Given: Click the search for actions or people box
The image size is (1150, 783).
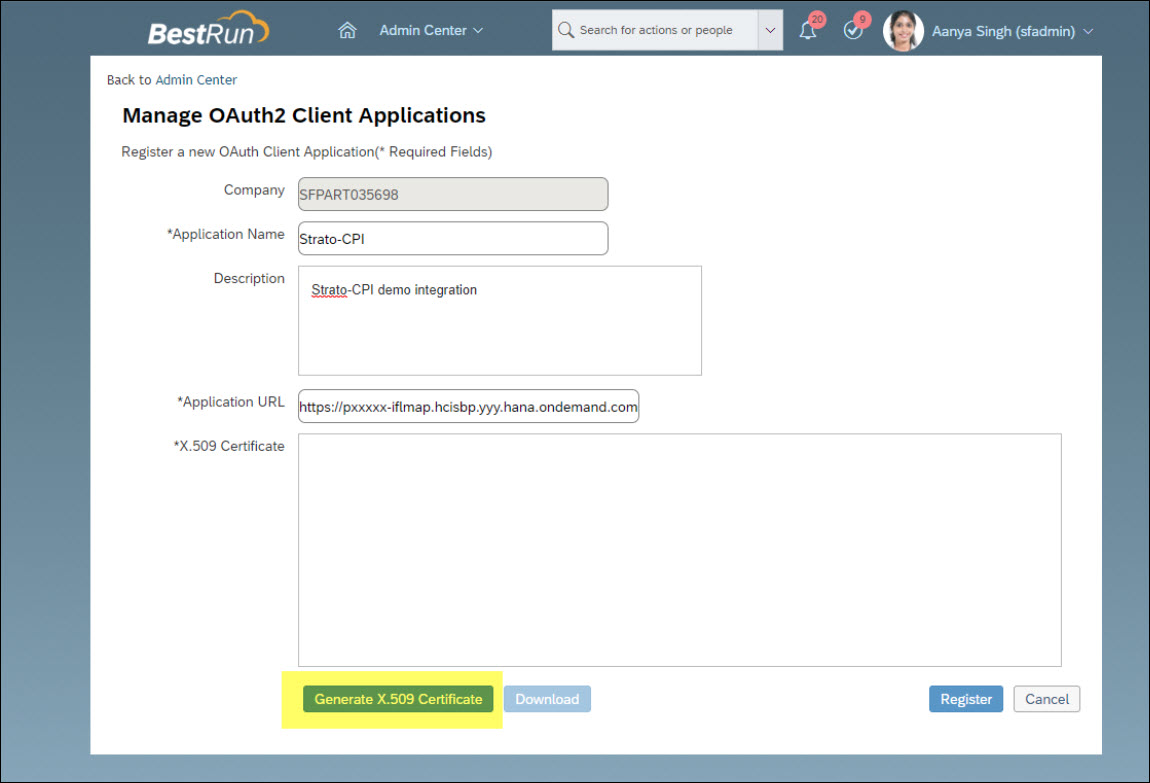Looking at the screenshot, I should pyautogui.click(x=665, y=30).
